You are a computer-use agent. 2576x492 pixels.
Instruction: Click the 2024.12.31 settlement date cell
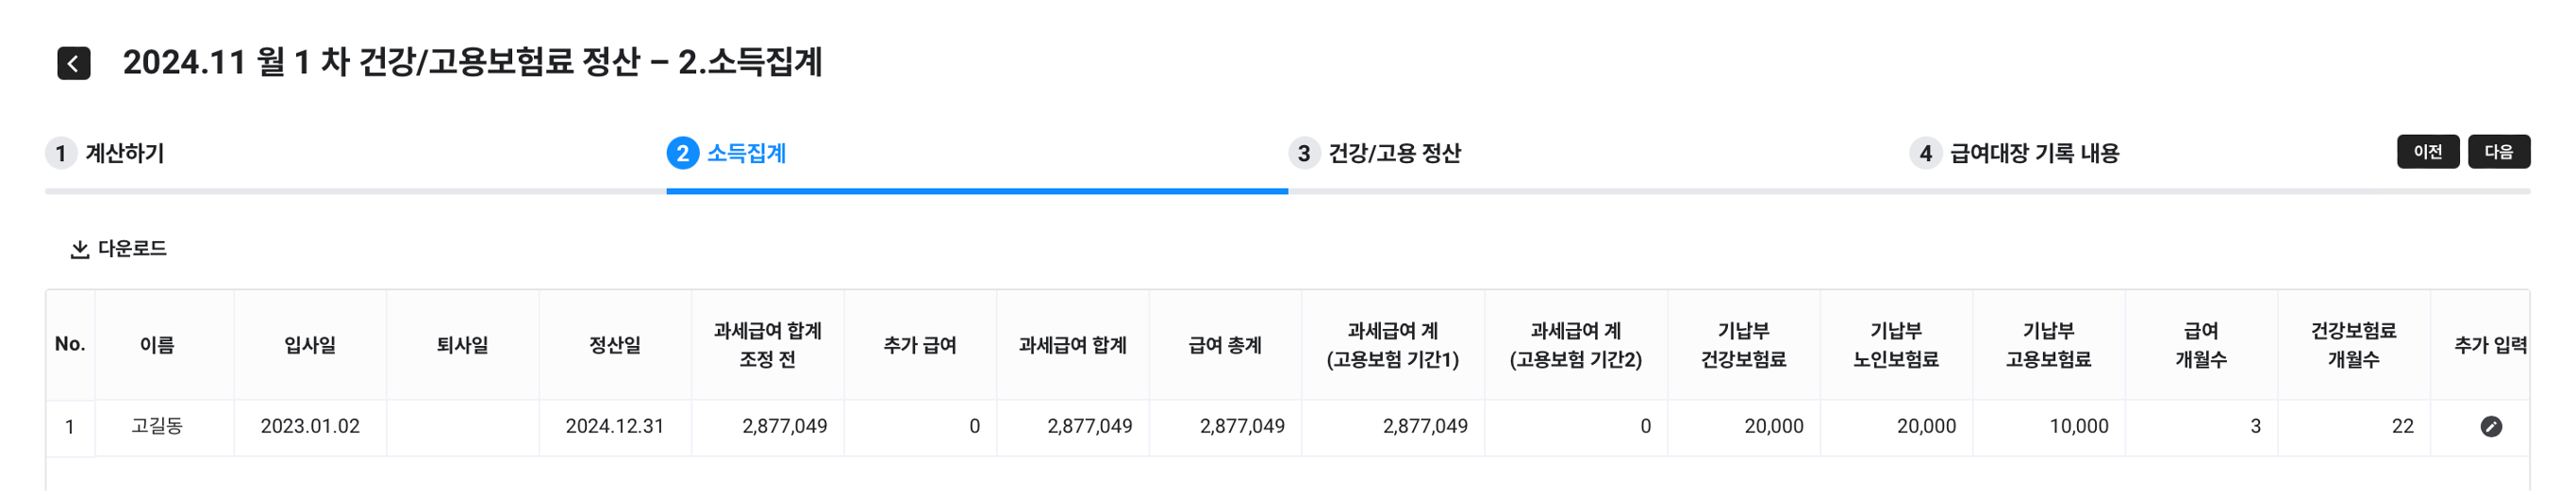click(x=615, y=427)
